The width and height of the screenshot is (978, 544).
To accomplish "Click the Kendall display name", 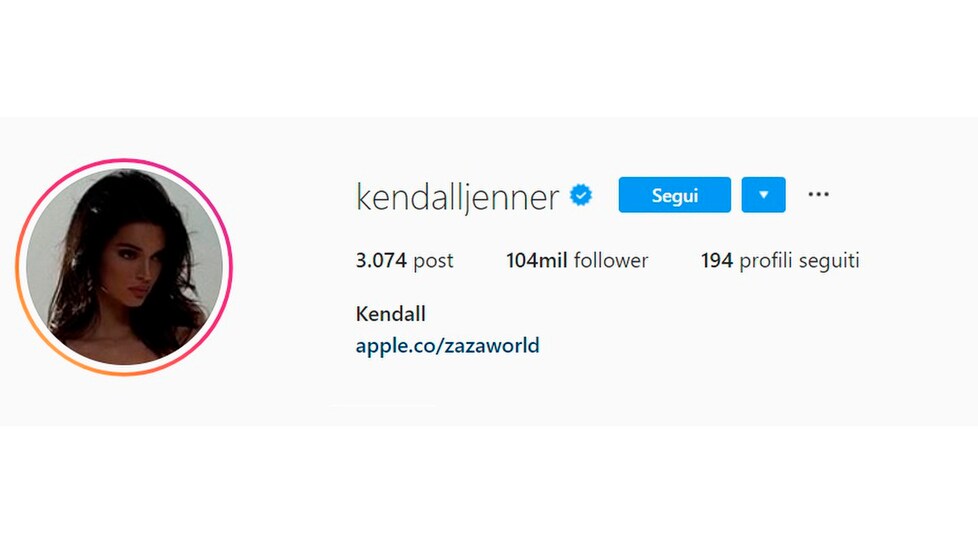I will pos(390,314).
